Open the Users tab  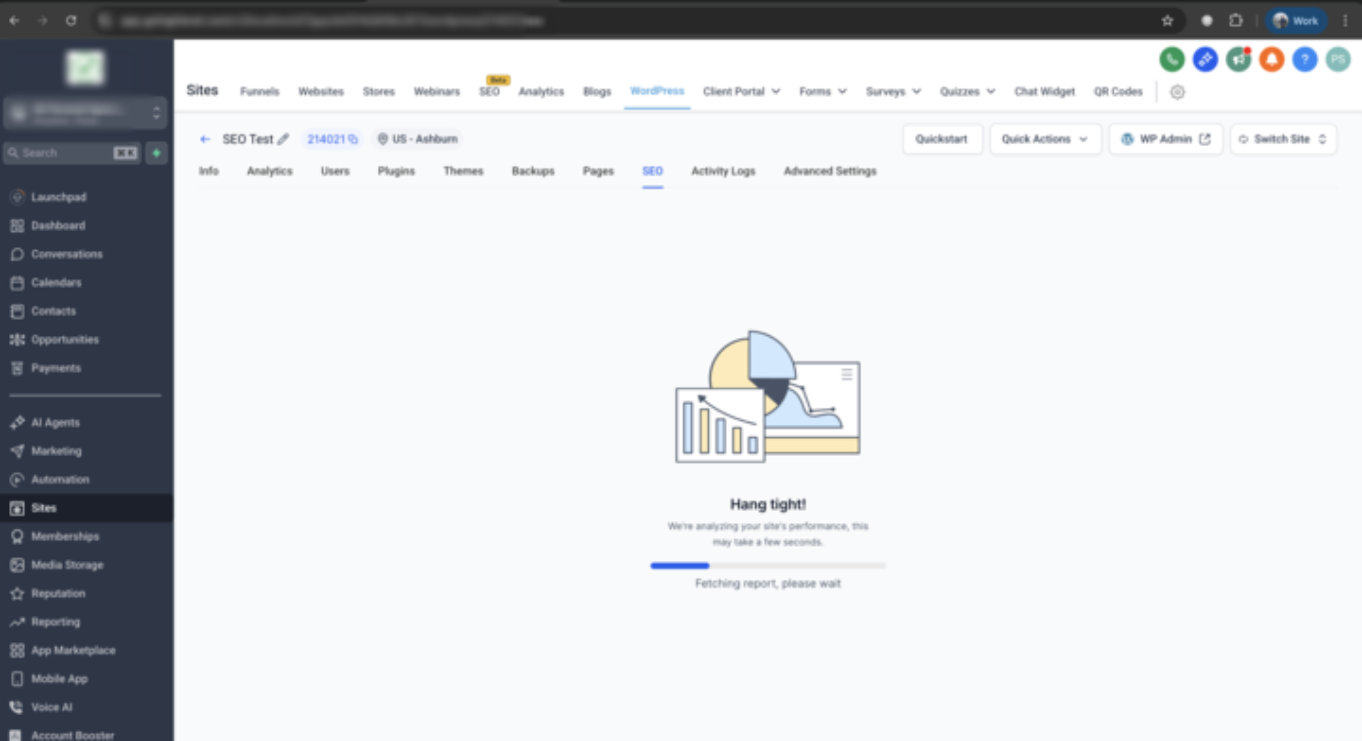335,171
